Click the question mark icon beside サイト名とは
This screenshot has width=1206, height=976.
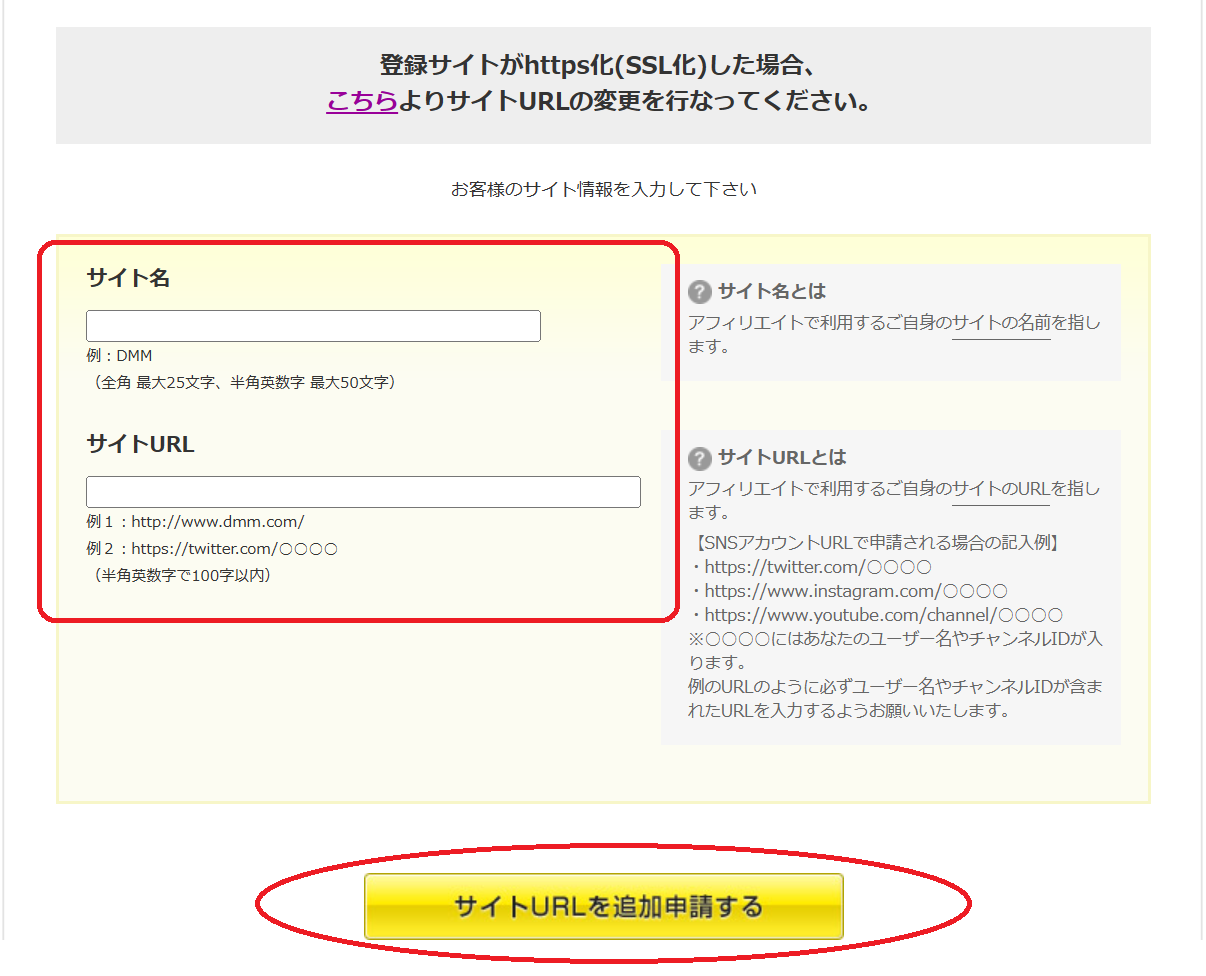(x=700, y=293)
